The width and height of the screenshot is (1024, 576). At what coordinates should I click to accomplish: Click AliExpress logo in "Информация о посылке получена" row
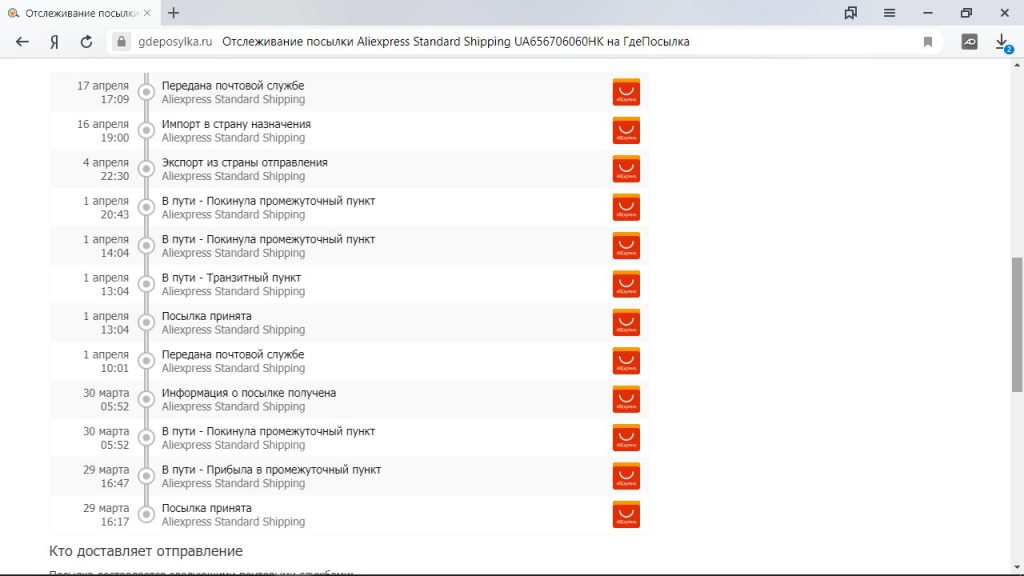point(626,400)
